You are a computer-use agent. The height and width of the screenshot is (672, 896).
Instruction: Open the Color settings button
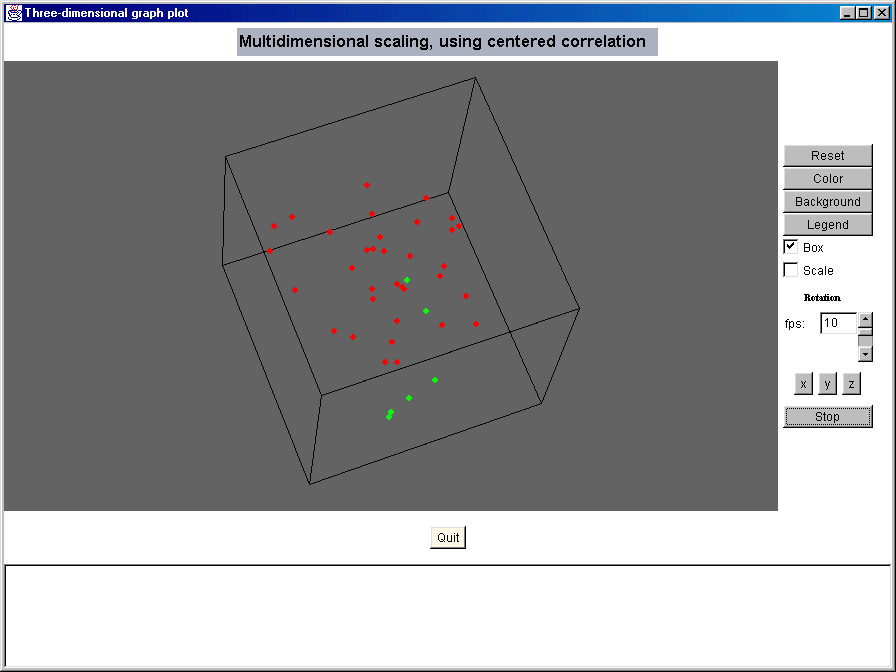(x=827, y=178)
